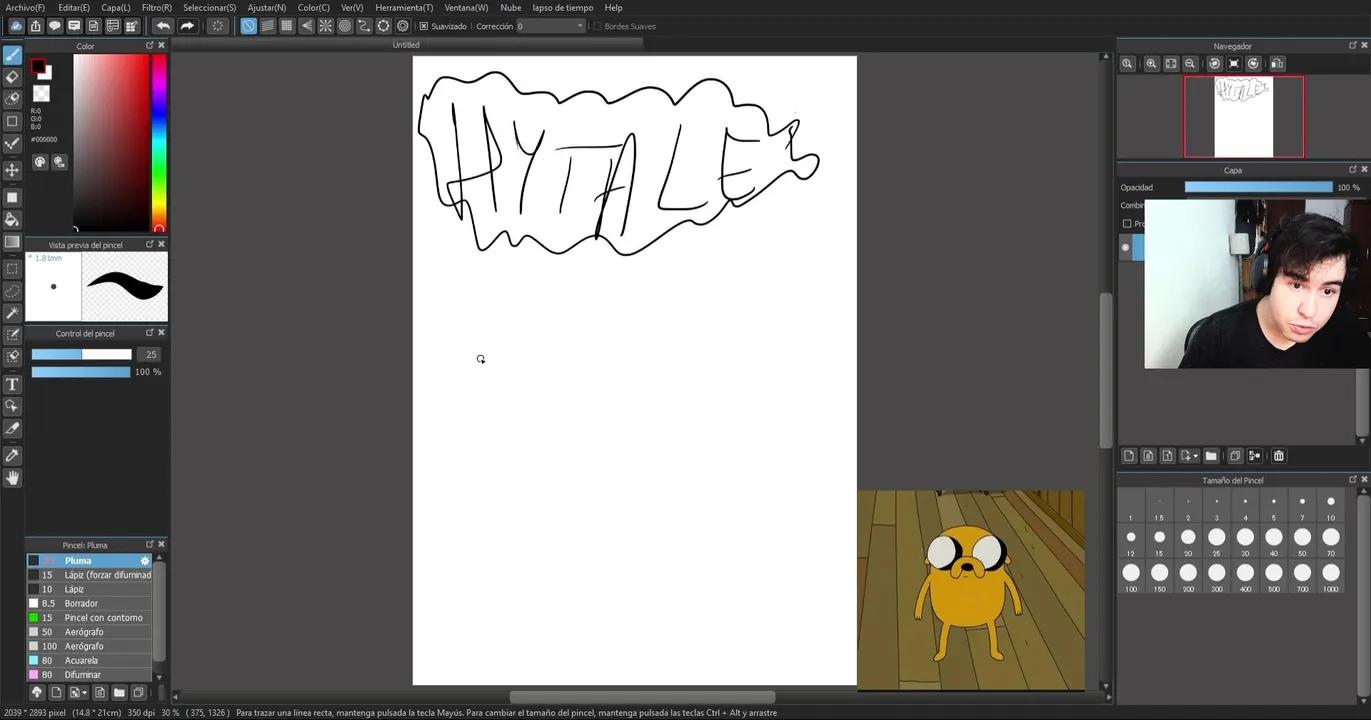
Task: Click the horizontal canvas scrollbar
Action: tap(642, 697)
